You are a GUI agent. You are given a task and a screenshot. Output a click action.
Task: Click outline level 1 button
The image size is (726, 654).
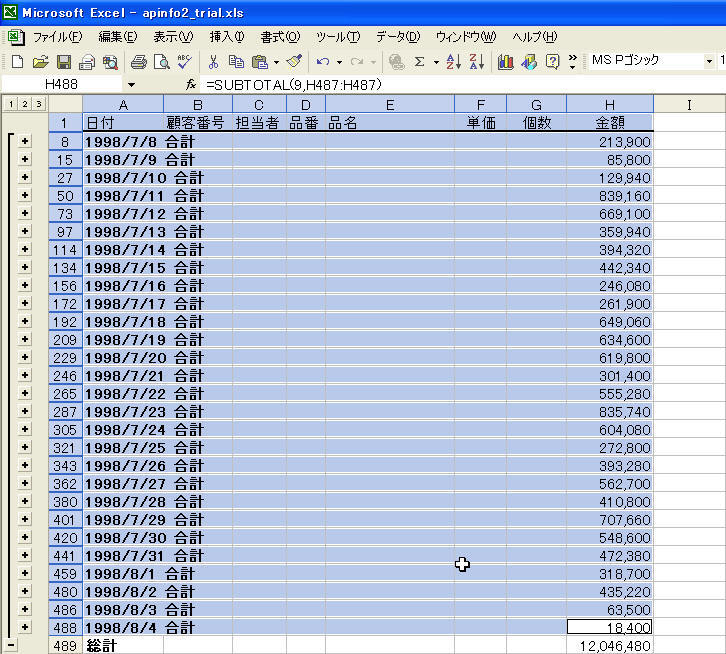(10, 104)
